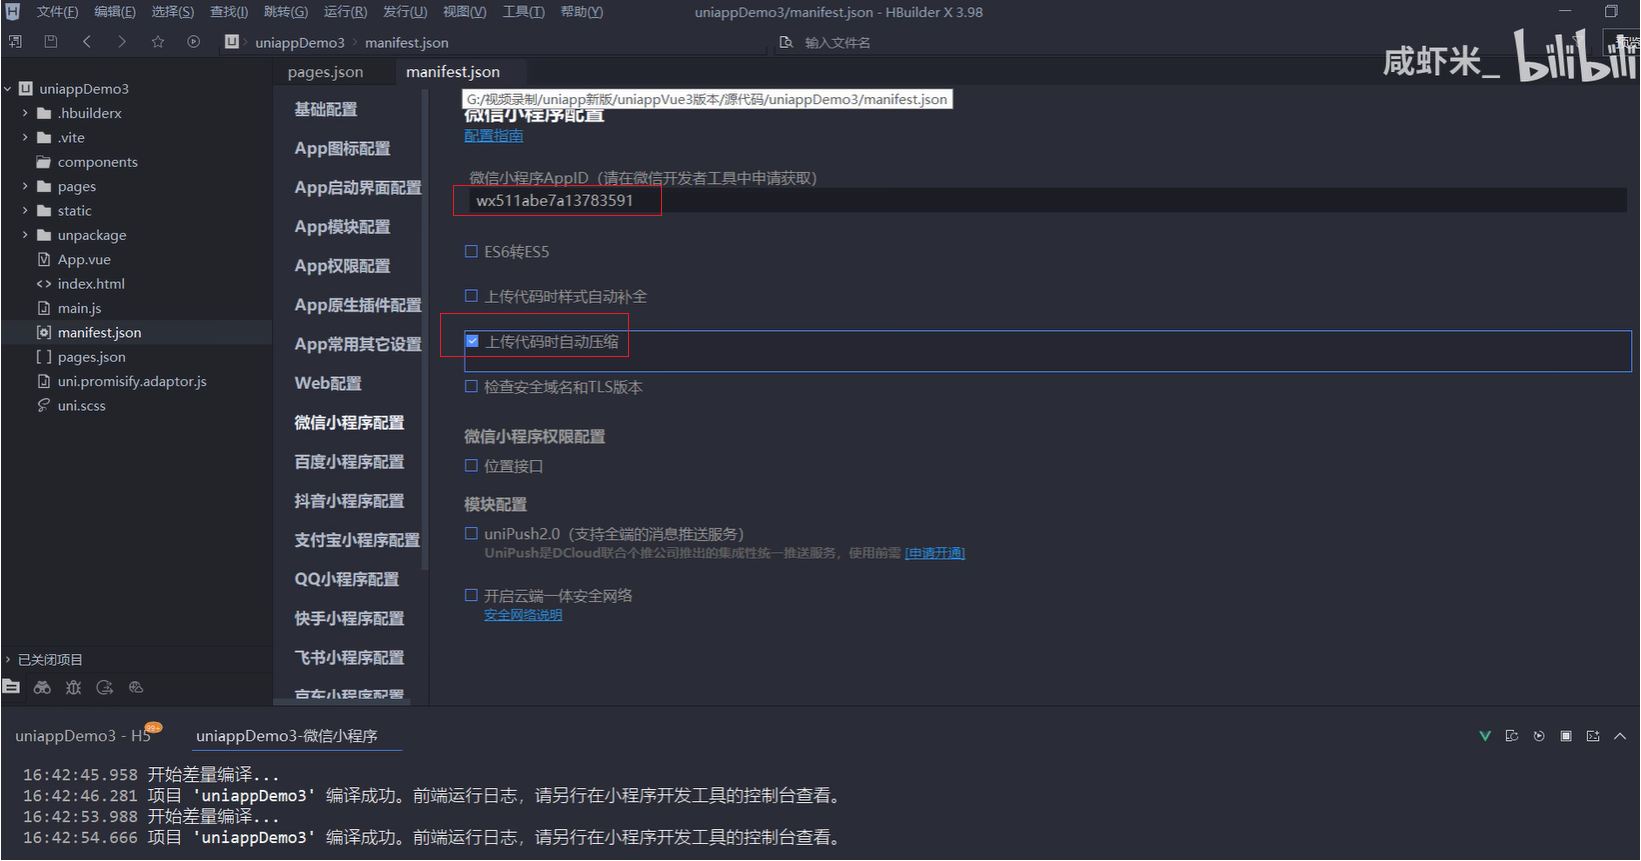Open App图标配置 section
This screenshot has width=1641, height=861.
pos(342,148)
